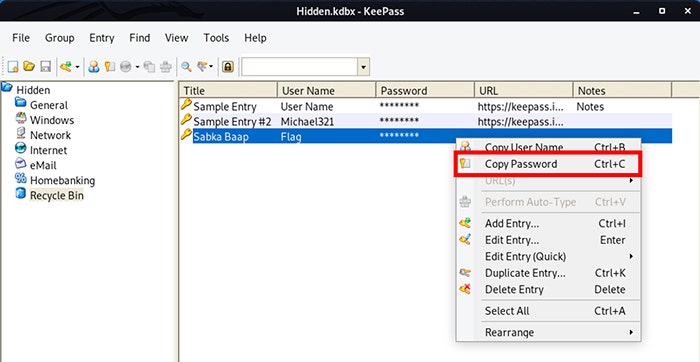Expand the Open URL toolbar dropdown arrow
This screenshot has width=700, height=362.
(138, 67)
